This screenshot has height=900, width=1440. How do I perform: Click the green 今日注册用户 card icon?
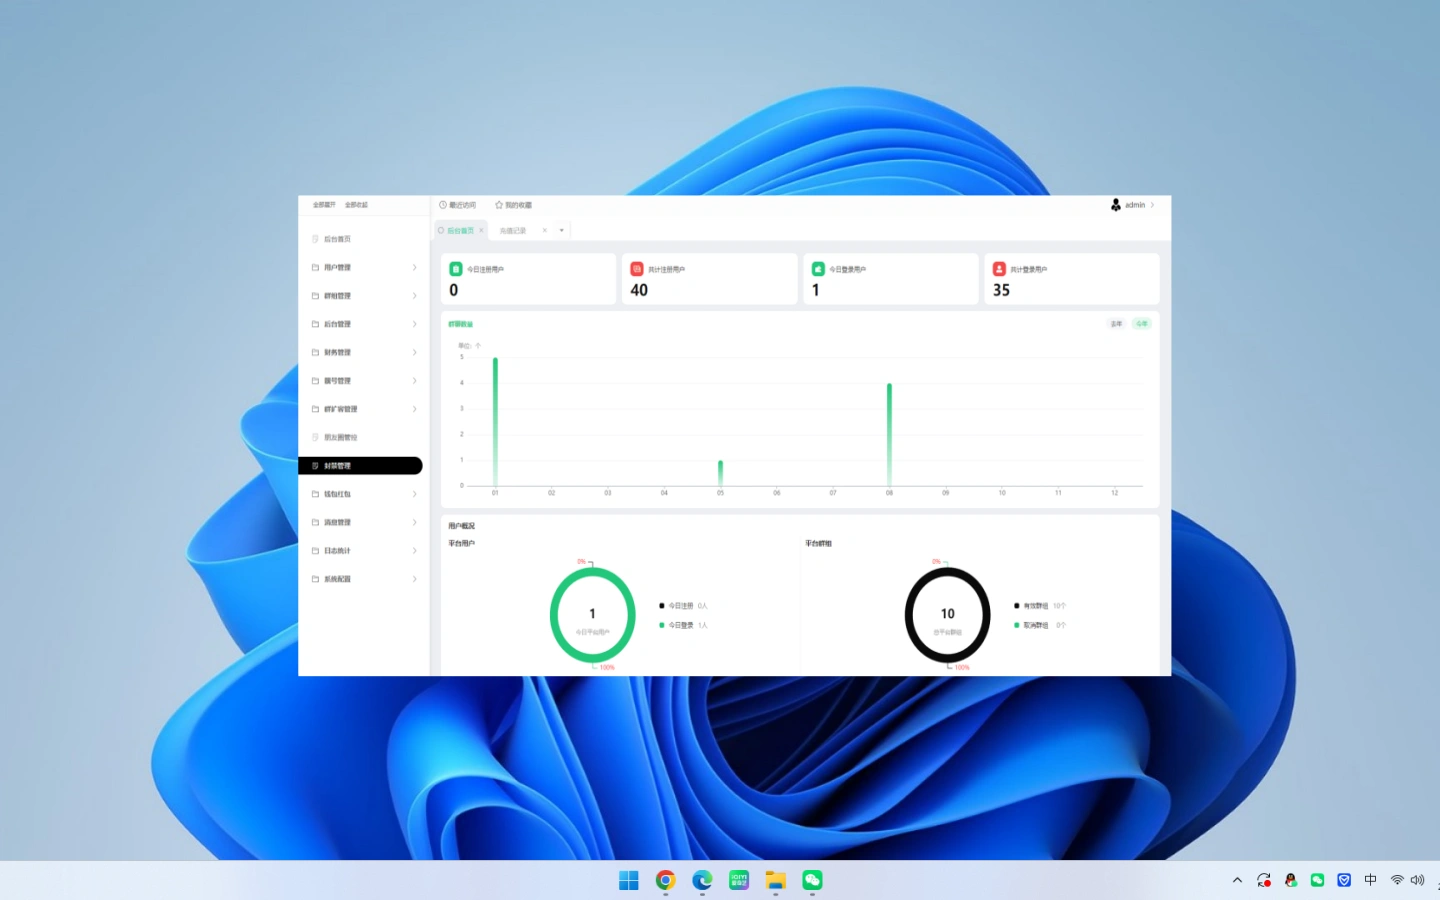point(456,269)
